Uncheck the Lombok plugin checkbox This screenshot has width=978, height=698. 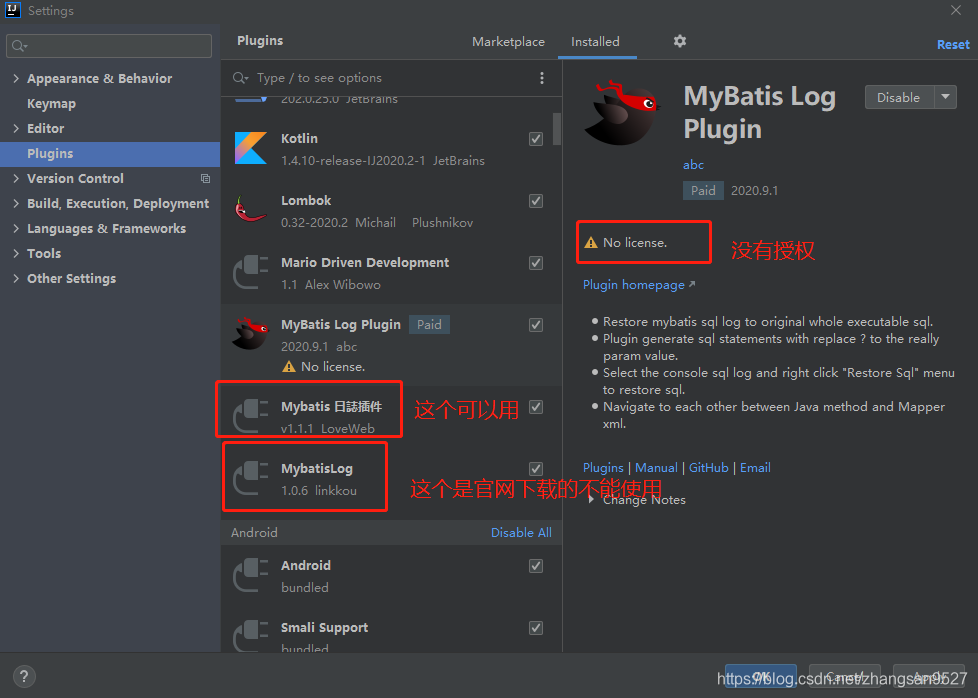click(536, 200)
